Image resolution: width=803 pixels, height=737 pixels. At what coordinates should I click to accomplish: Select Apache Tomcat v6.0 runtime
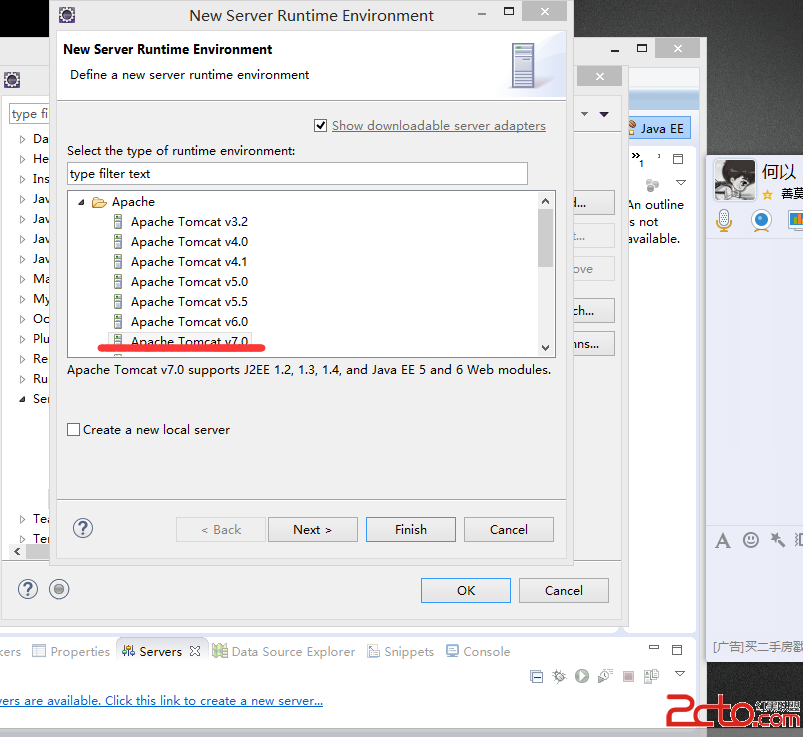189,322
